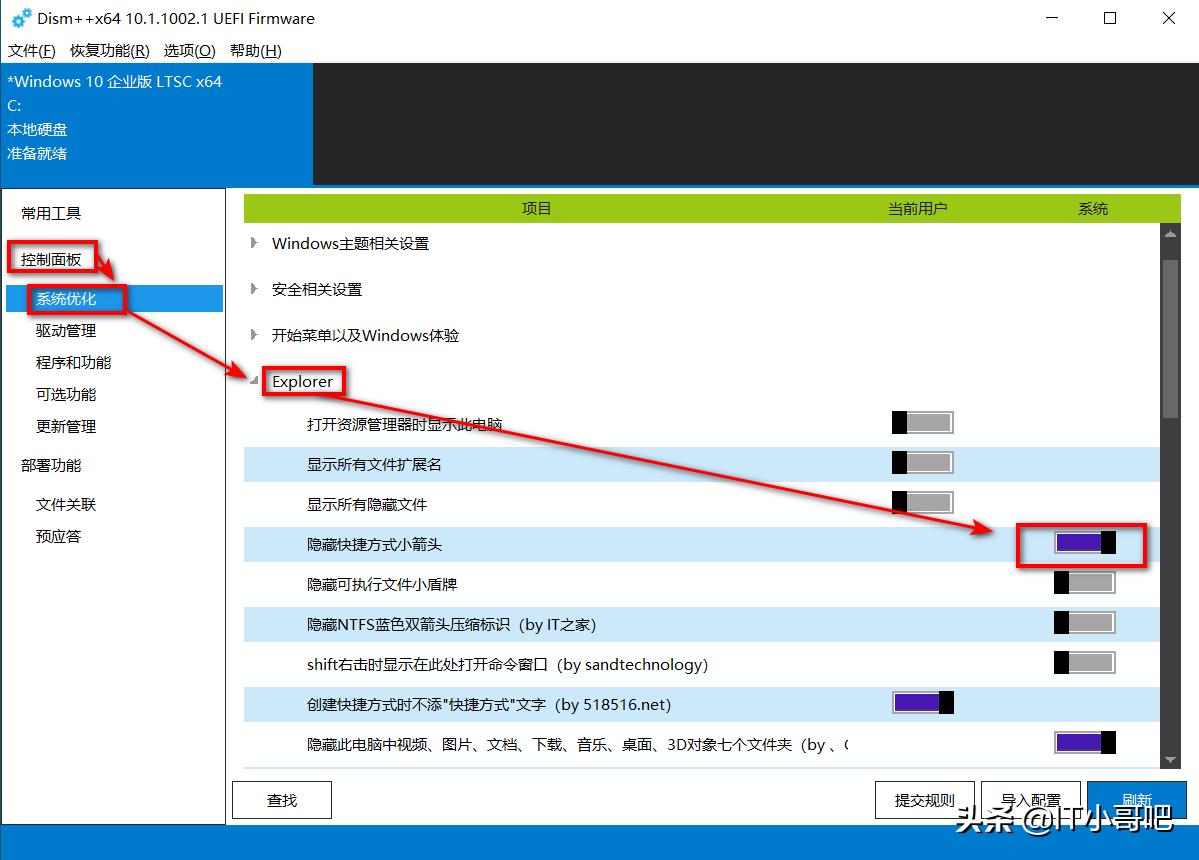This screenshot has width=1199, height=860.
Task: Click Windows主题相关设置 label
Action: click(350, 244)
